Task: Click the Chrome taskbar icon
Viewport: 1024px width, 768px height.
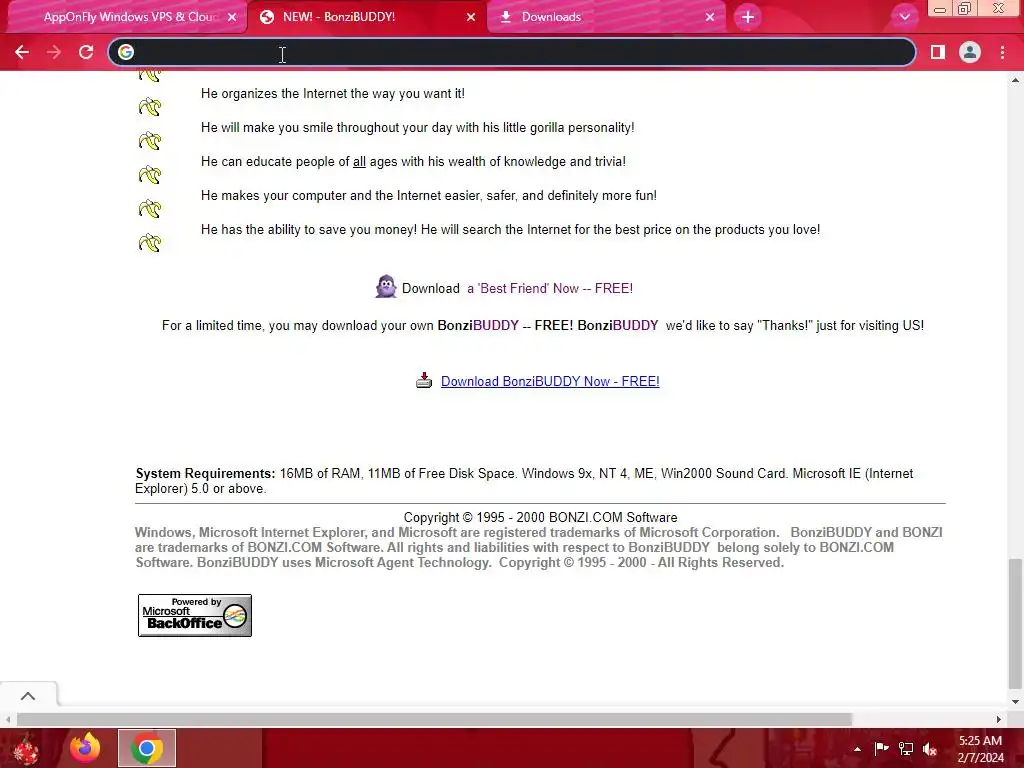Action: pyautogui.click(x=147, y=748)
